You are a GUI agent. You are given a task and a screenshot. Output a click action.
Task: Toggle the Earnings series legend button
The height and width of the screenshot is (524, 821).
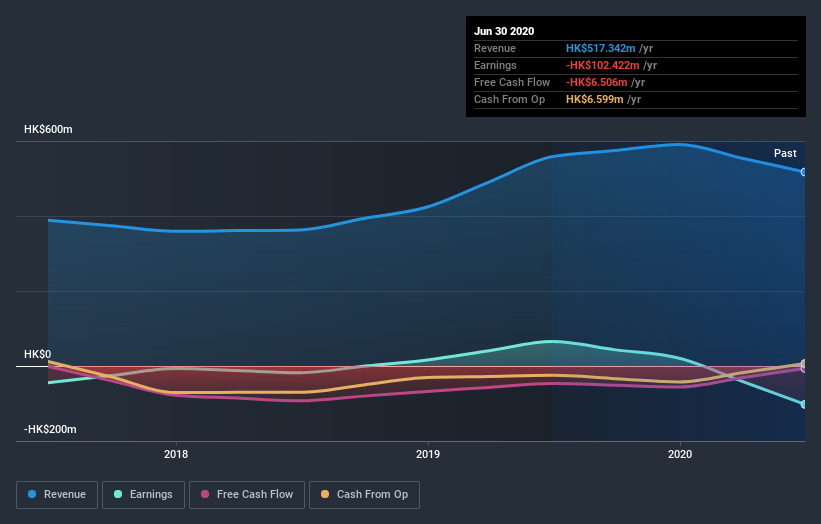143,495
